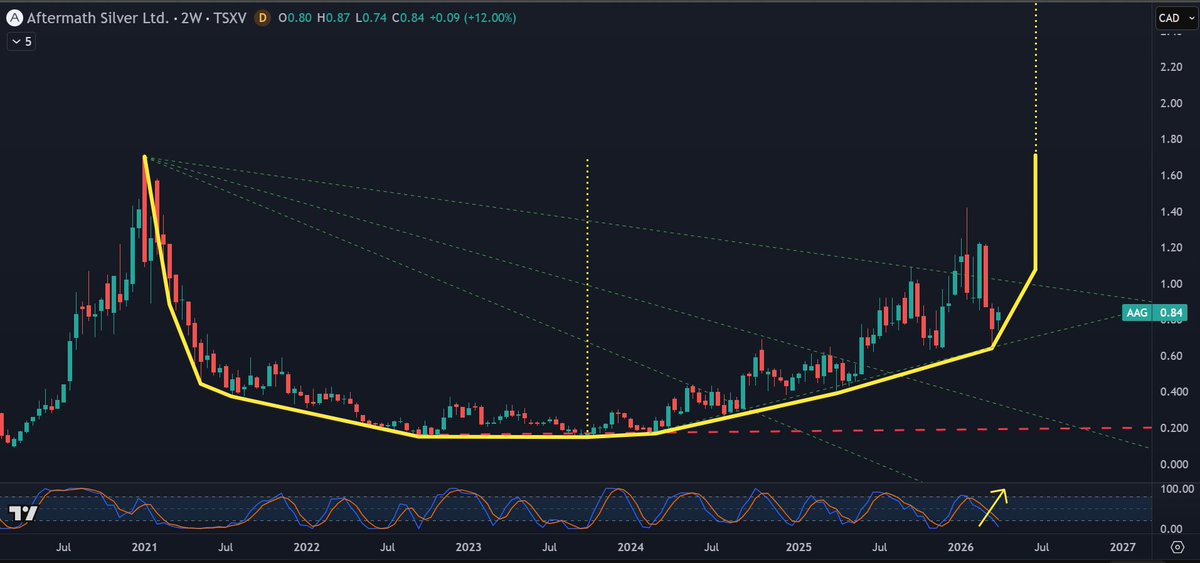Click the 2023 label on time axis
1200x563 pixels.
tap(469, 548)
